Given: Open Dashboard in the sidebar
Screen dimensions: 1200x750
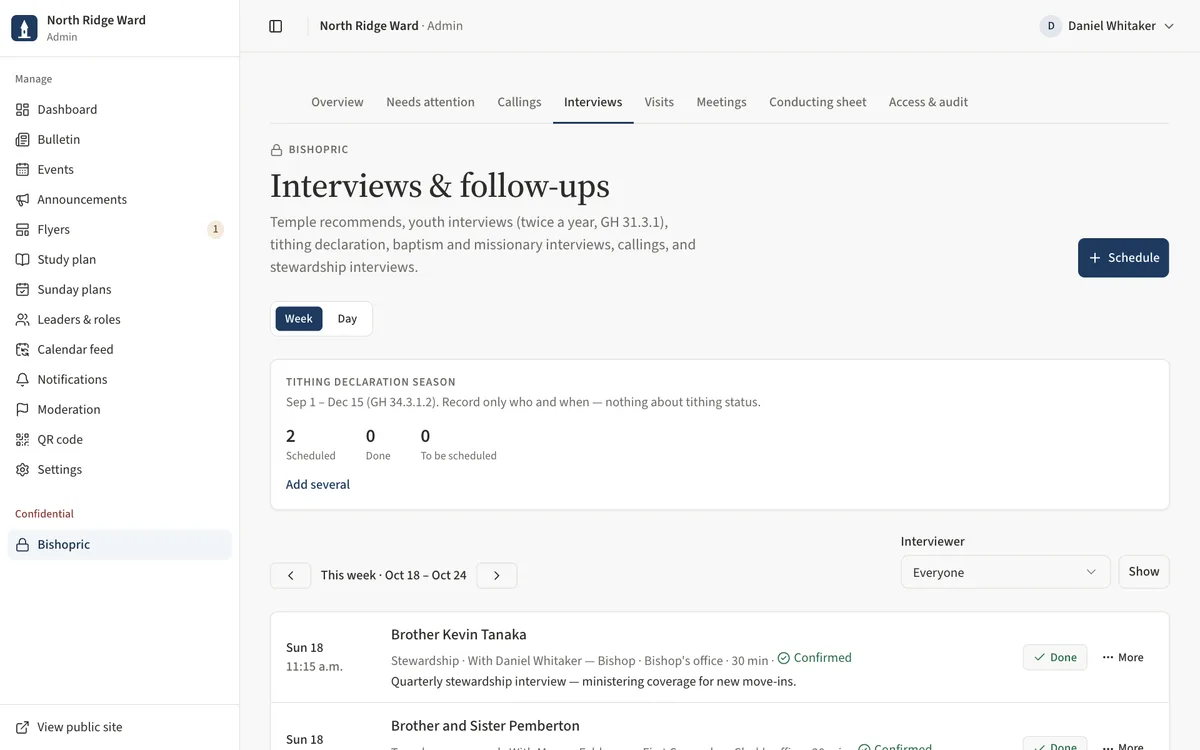Looking at the screenshot, I should (120, 109).
